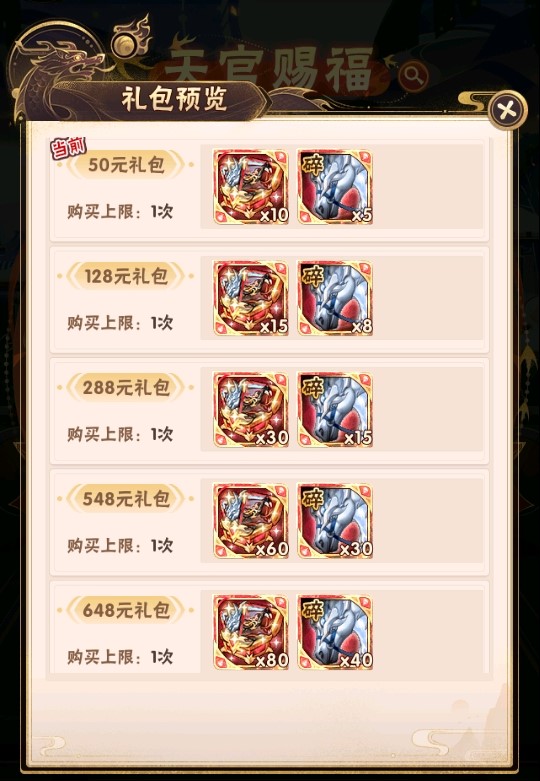Open the treasure chest x80 in 648元礼包

(x=251, y=632)
